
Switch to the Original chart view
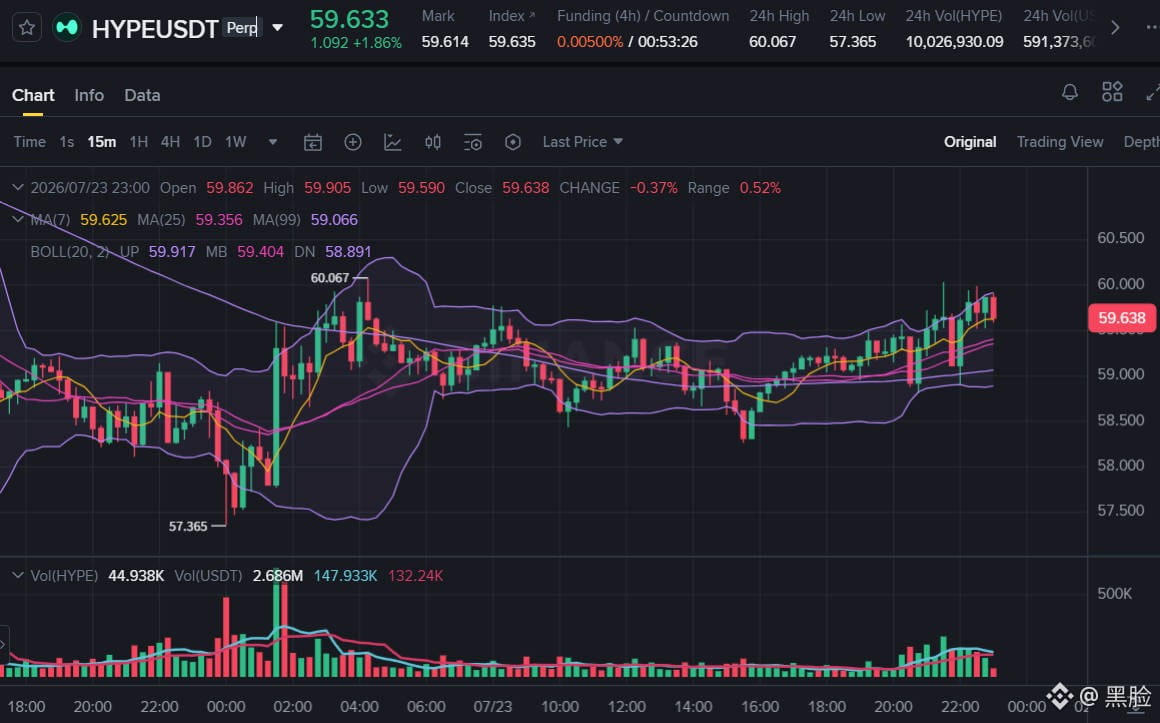point(970,142)
